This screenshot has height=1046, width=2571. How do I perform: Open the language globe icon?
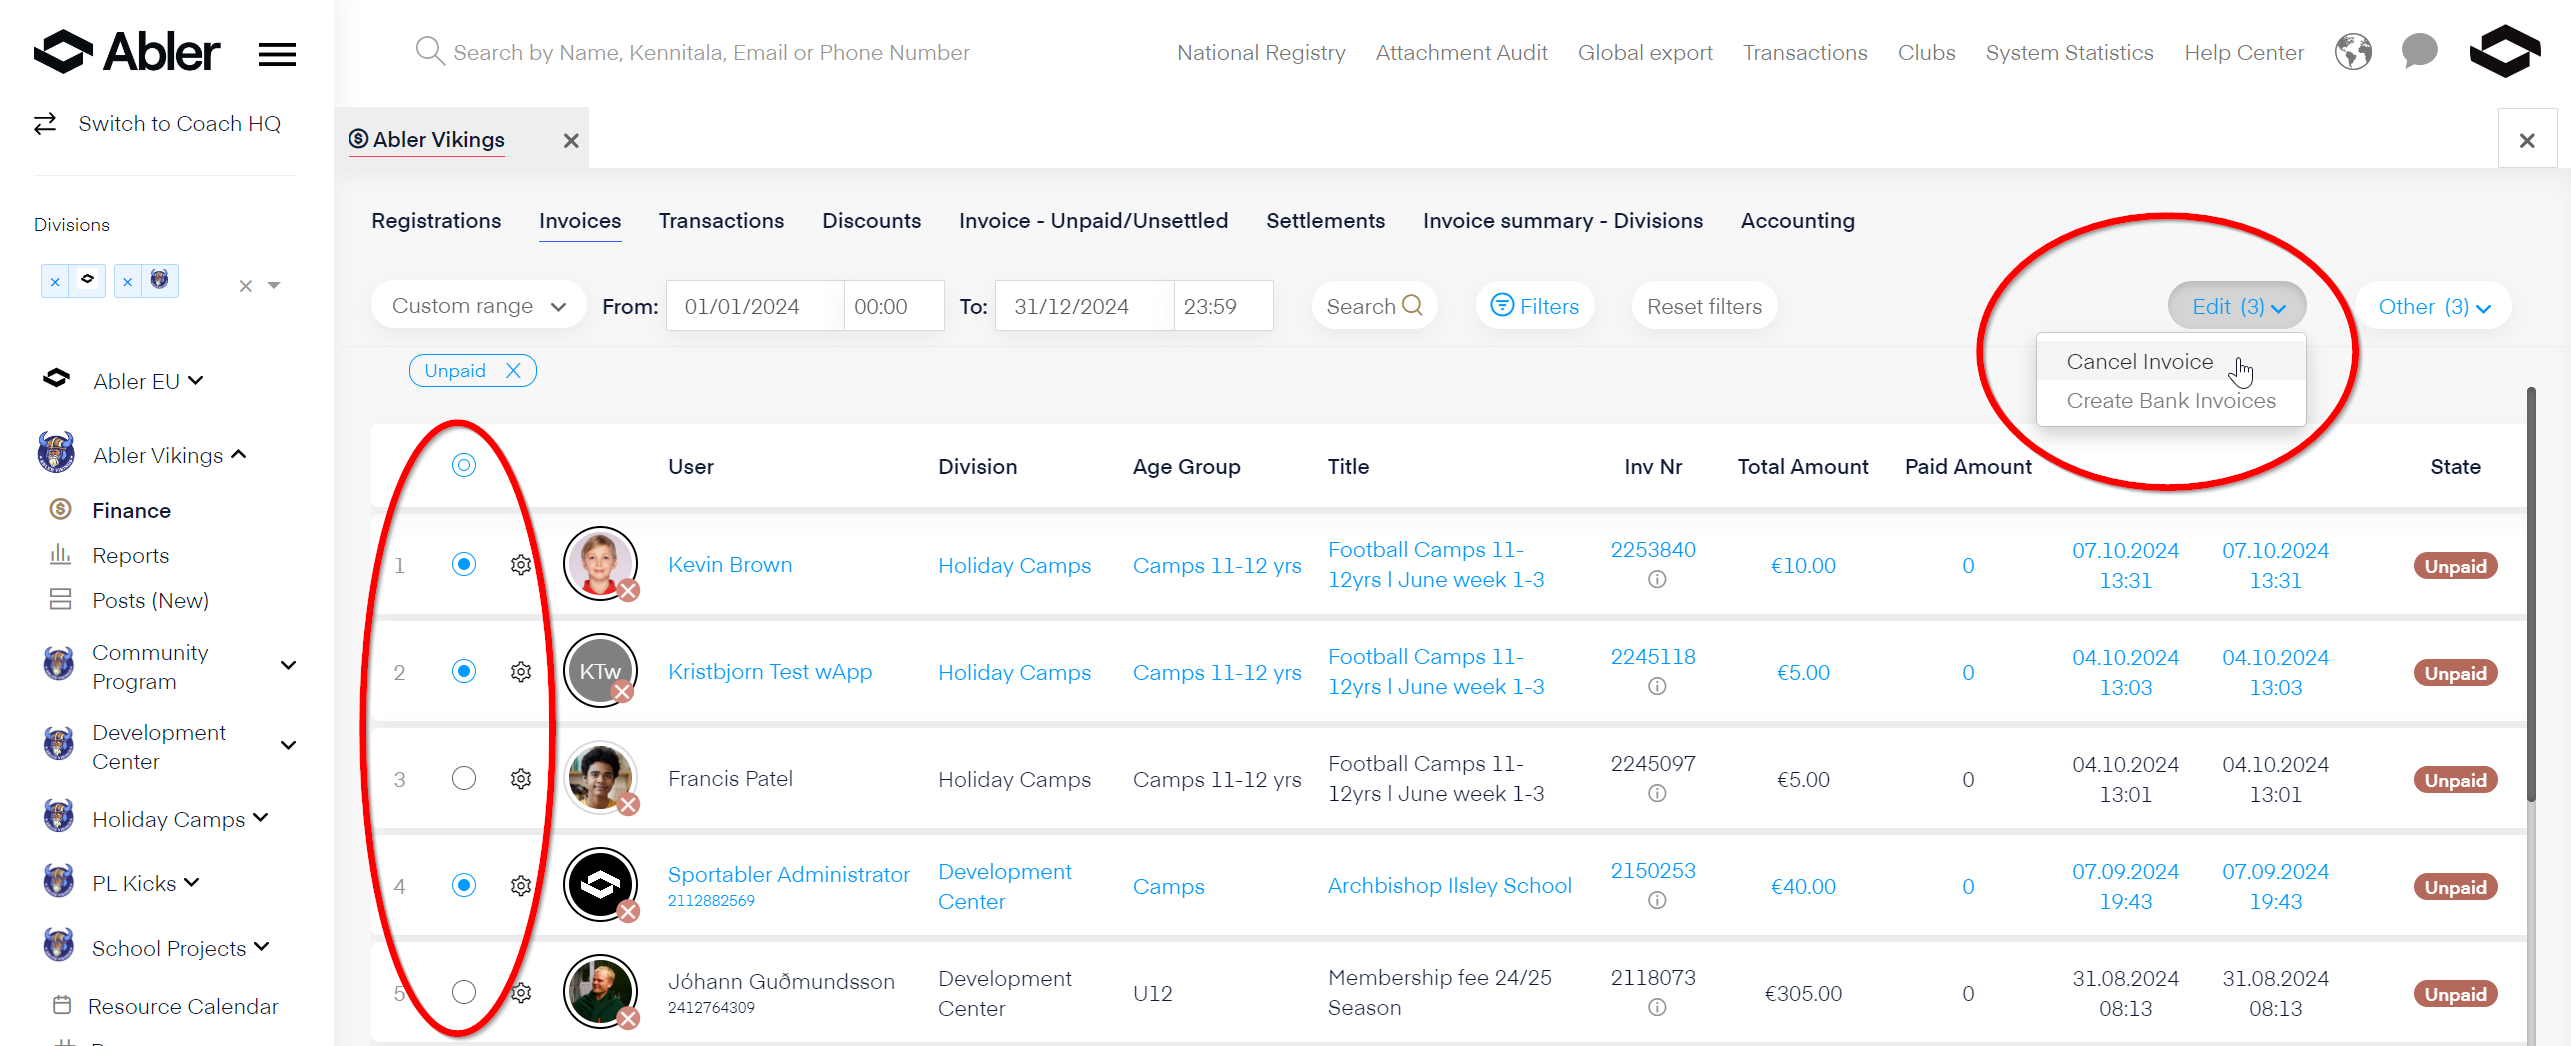2353,52
